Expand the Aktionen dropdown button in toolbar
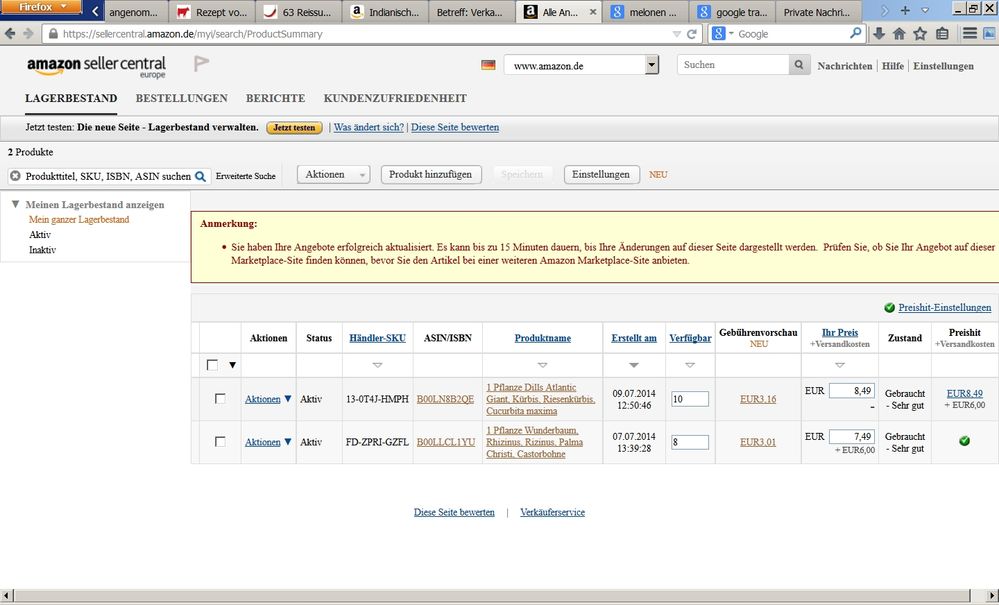 [333, 174]
